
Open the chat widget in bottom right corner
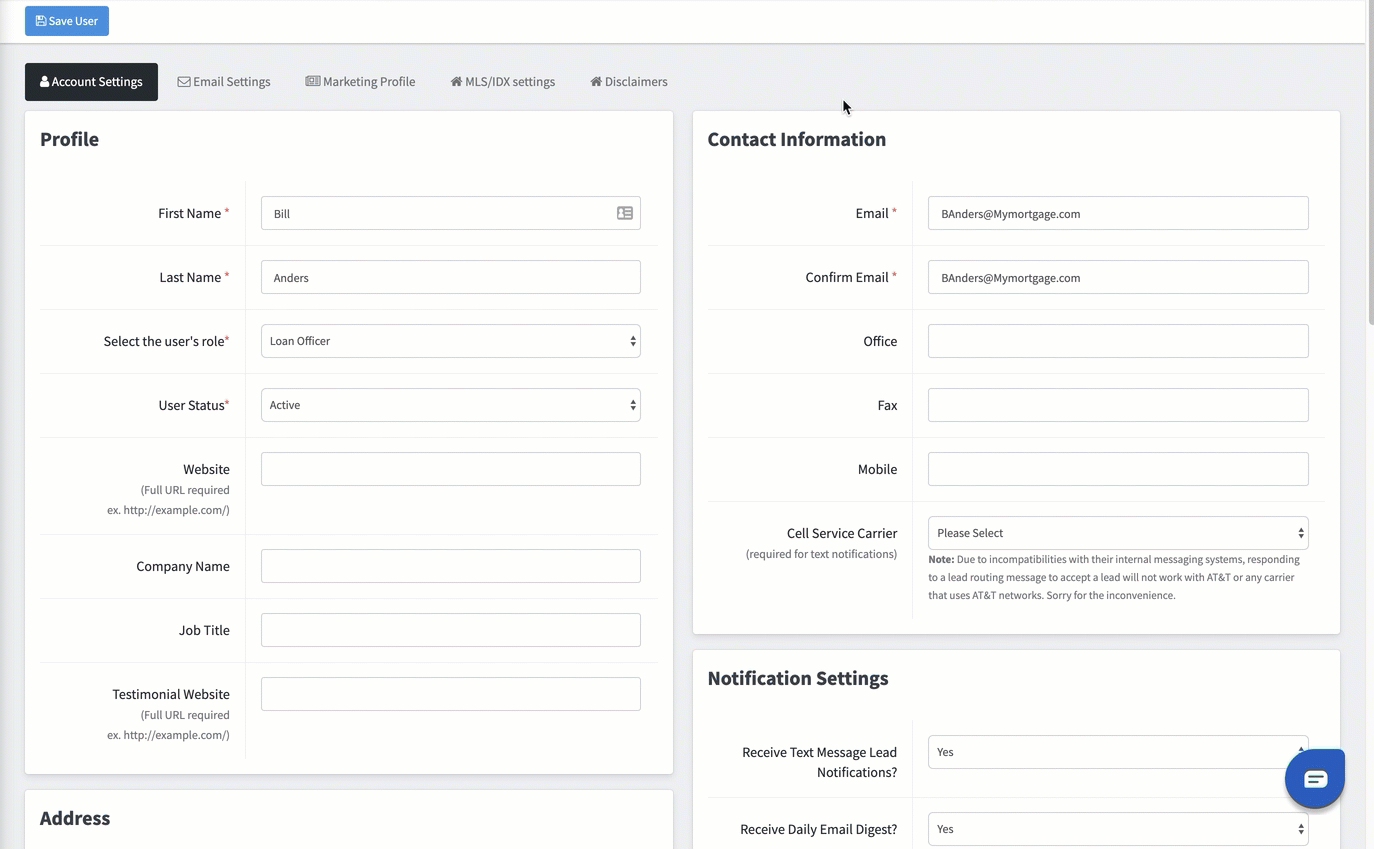(x=1315, y=778)
